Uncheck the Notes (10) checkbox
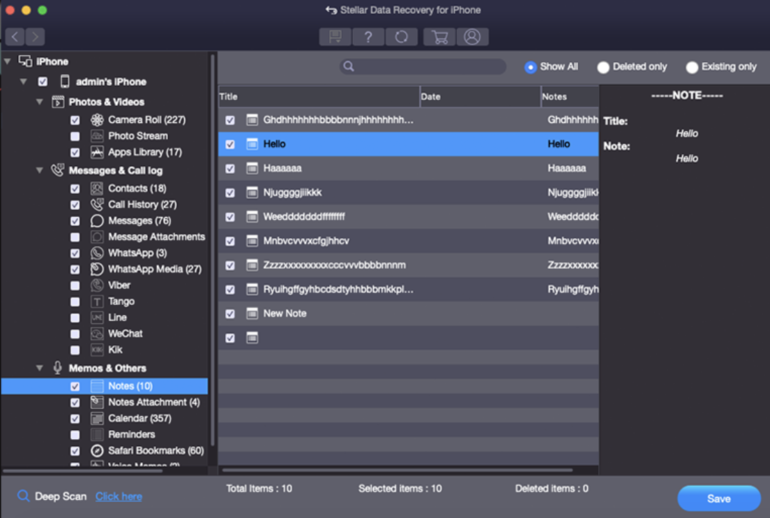Viewport: 770px width, 518px height. click(x=75, y=386)
